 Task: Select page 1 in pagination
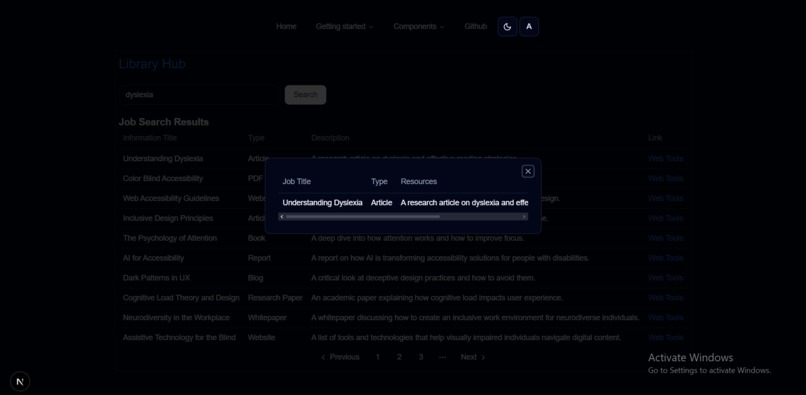(378, 357)
